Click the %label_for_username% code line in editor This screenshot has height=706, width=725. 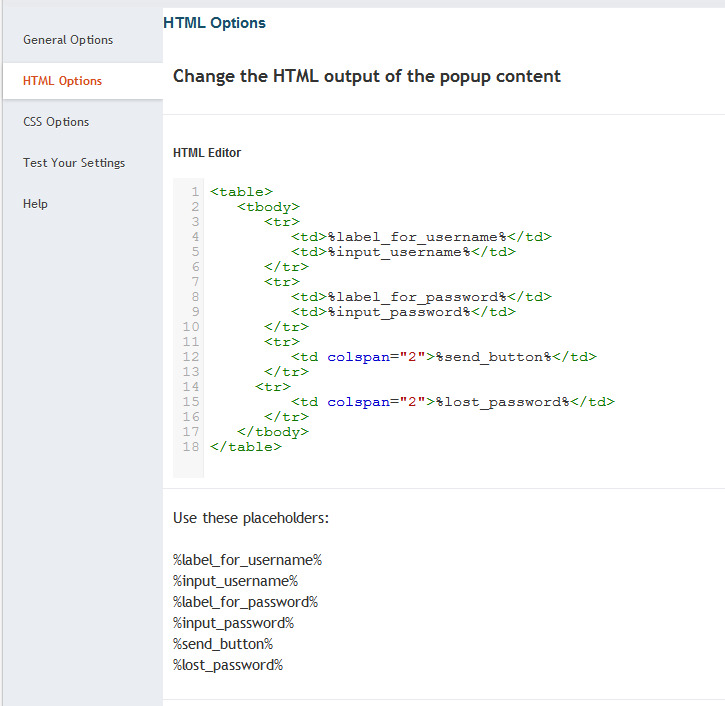click(421, 236)
